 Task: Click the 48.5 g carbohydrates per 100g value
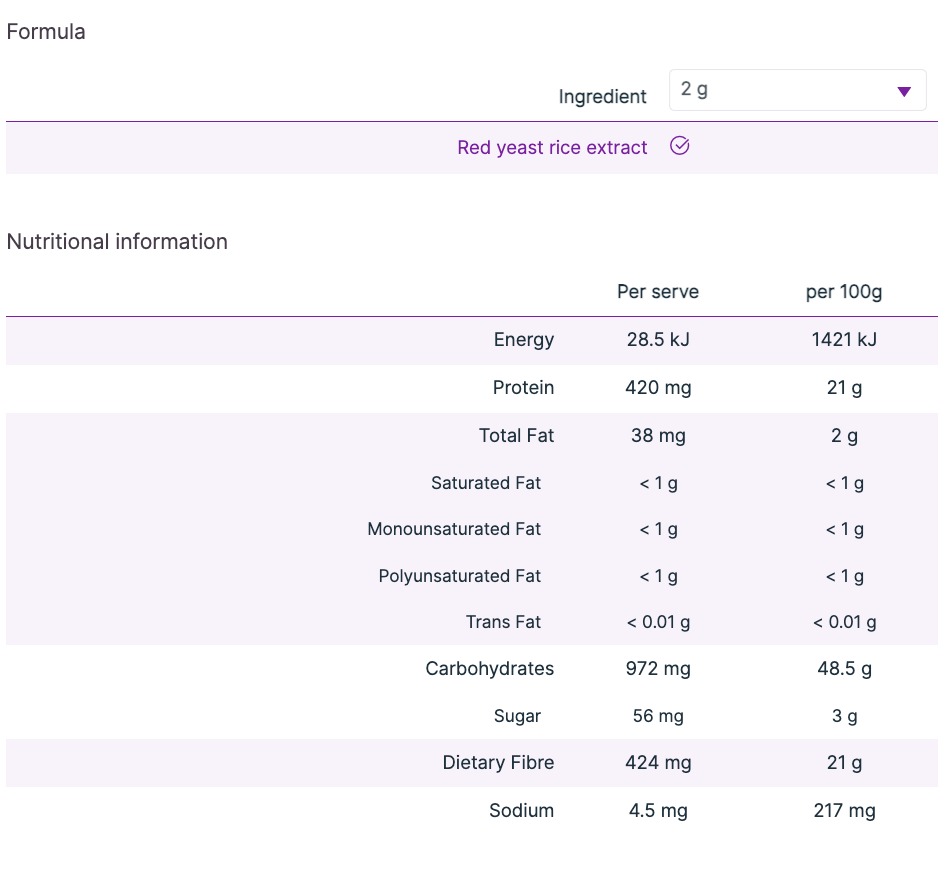point(844,669)
